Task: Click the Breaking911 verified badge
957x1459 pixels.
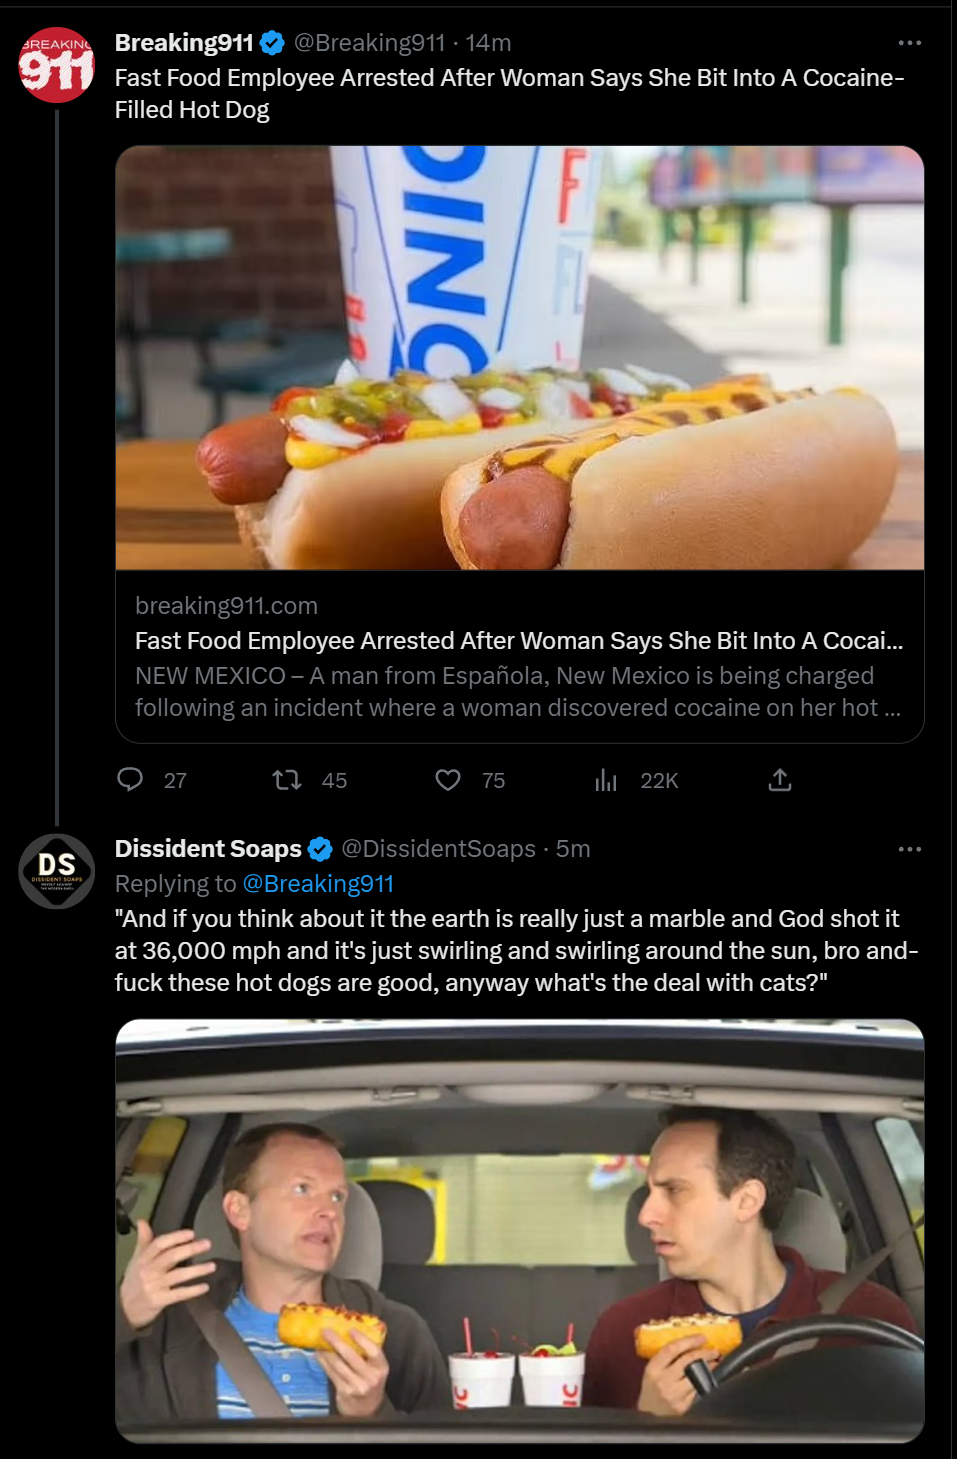Action: [x=272, y=43]
